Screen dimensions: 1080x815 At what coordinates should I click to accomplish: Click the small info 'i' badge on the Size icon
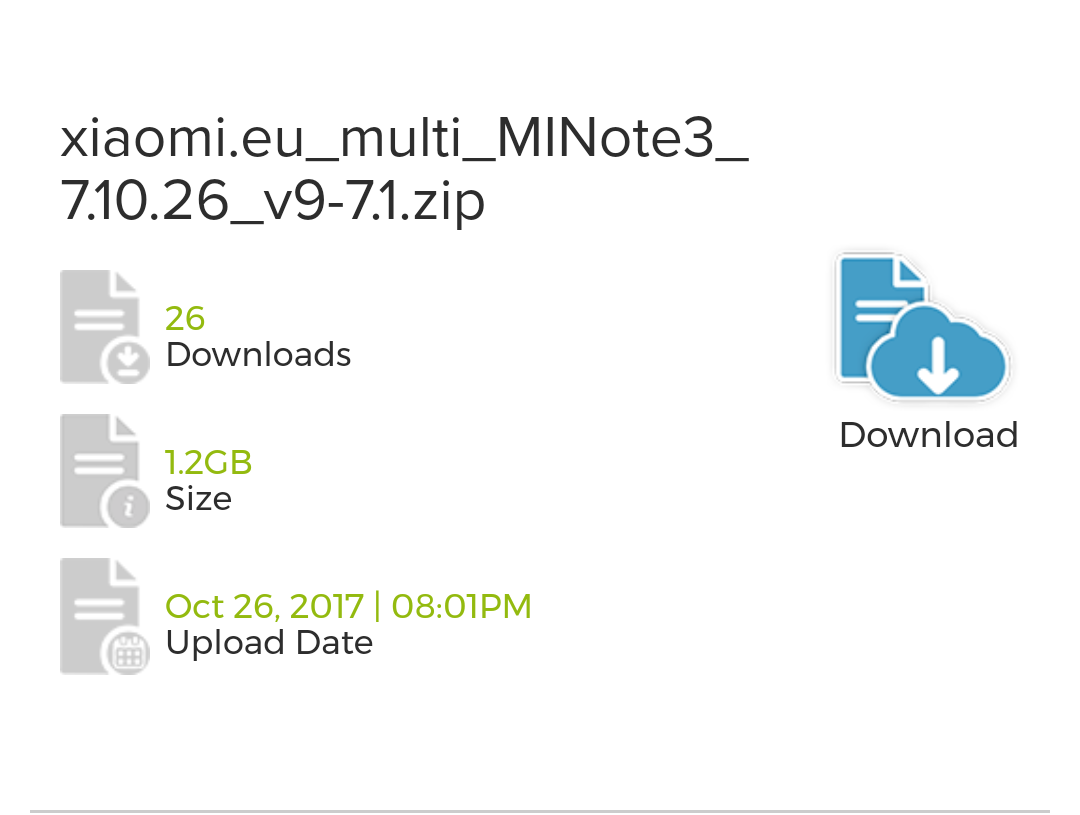[127, 507]
